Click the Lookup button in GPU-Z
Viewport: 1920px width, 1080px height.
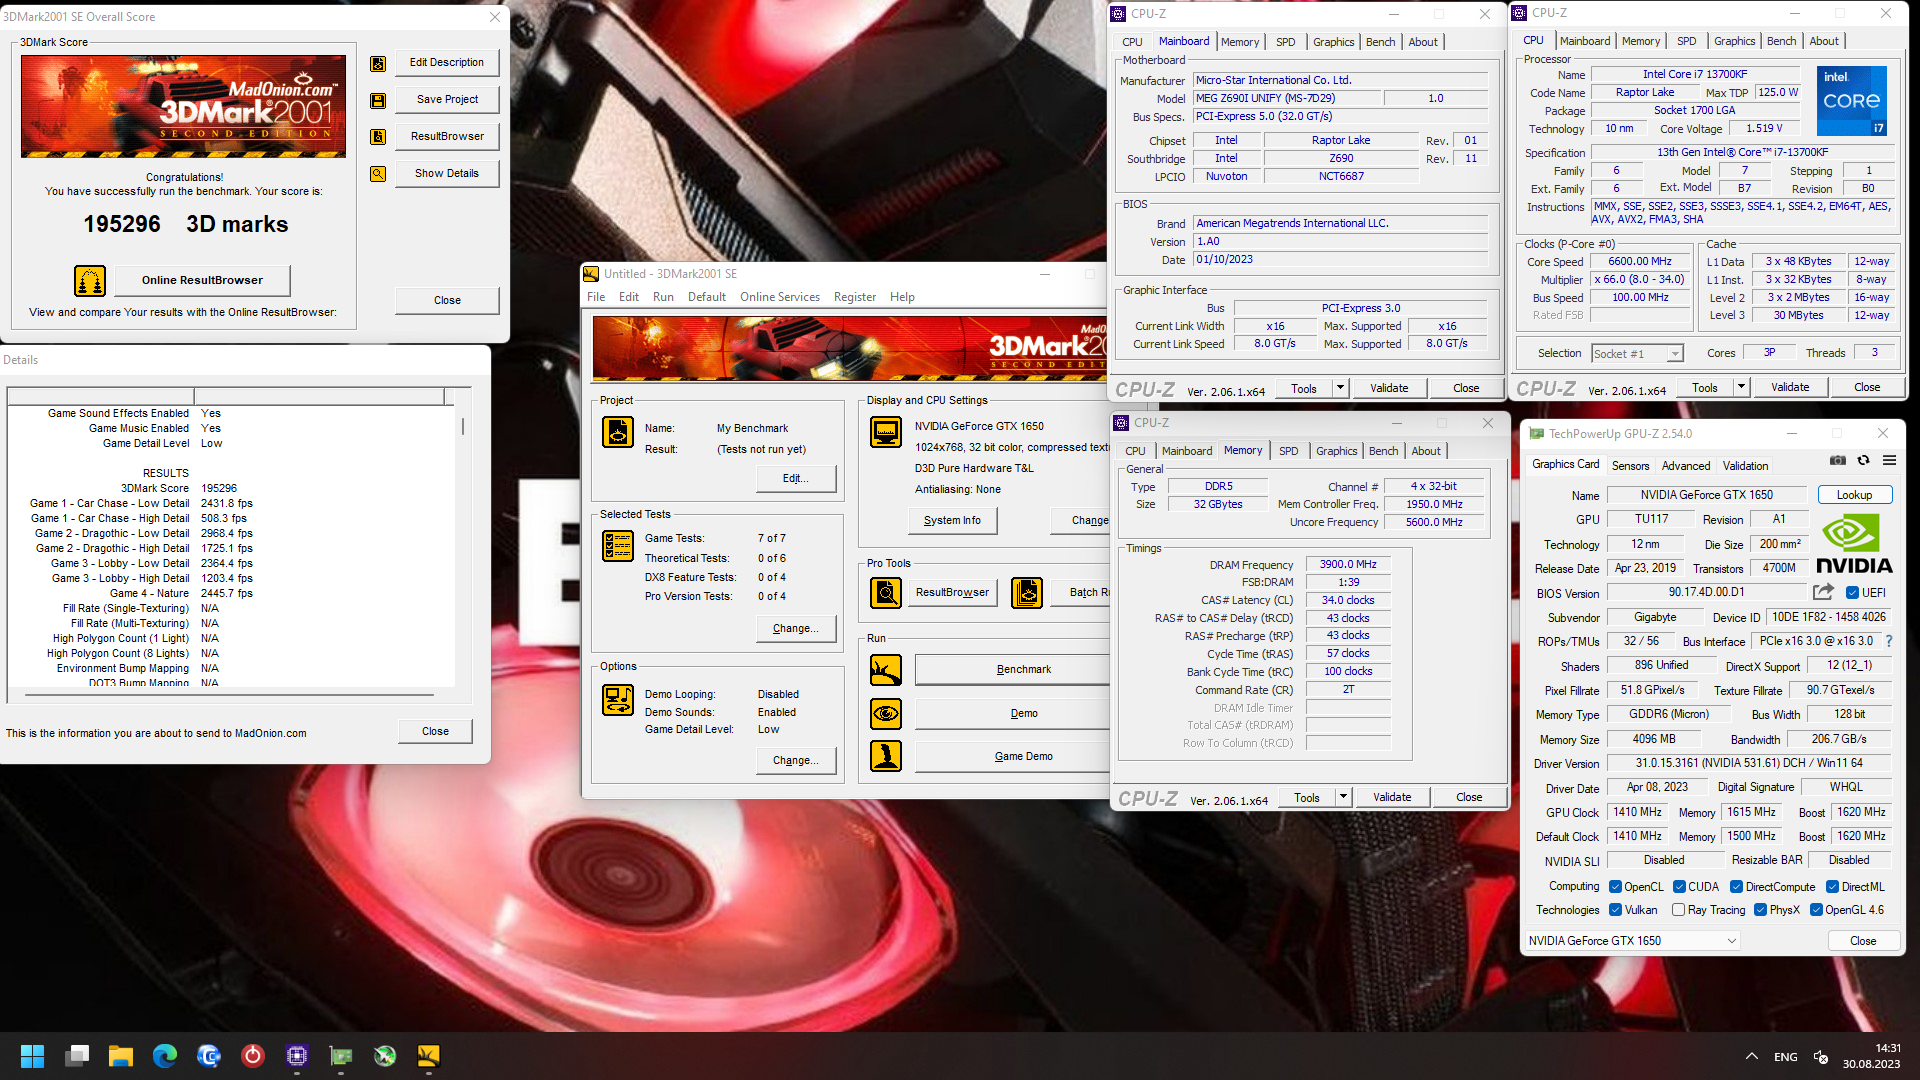tap(1854, 495)
